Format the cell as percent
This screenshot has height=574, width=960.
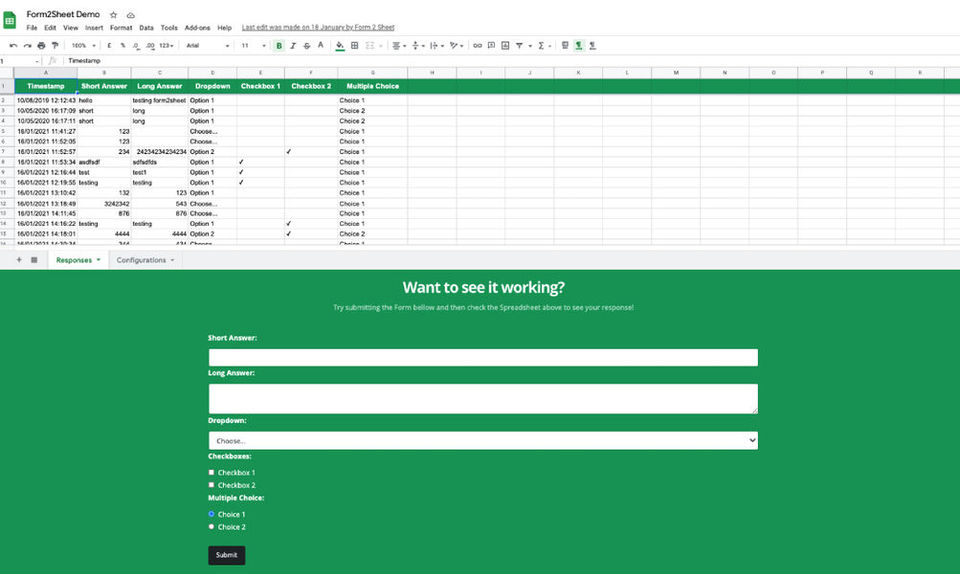[x=122, y=46]
